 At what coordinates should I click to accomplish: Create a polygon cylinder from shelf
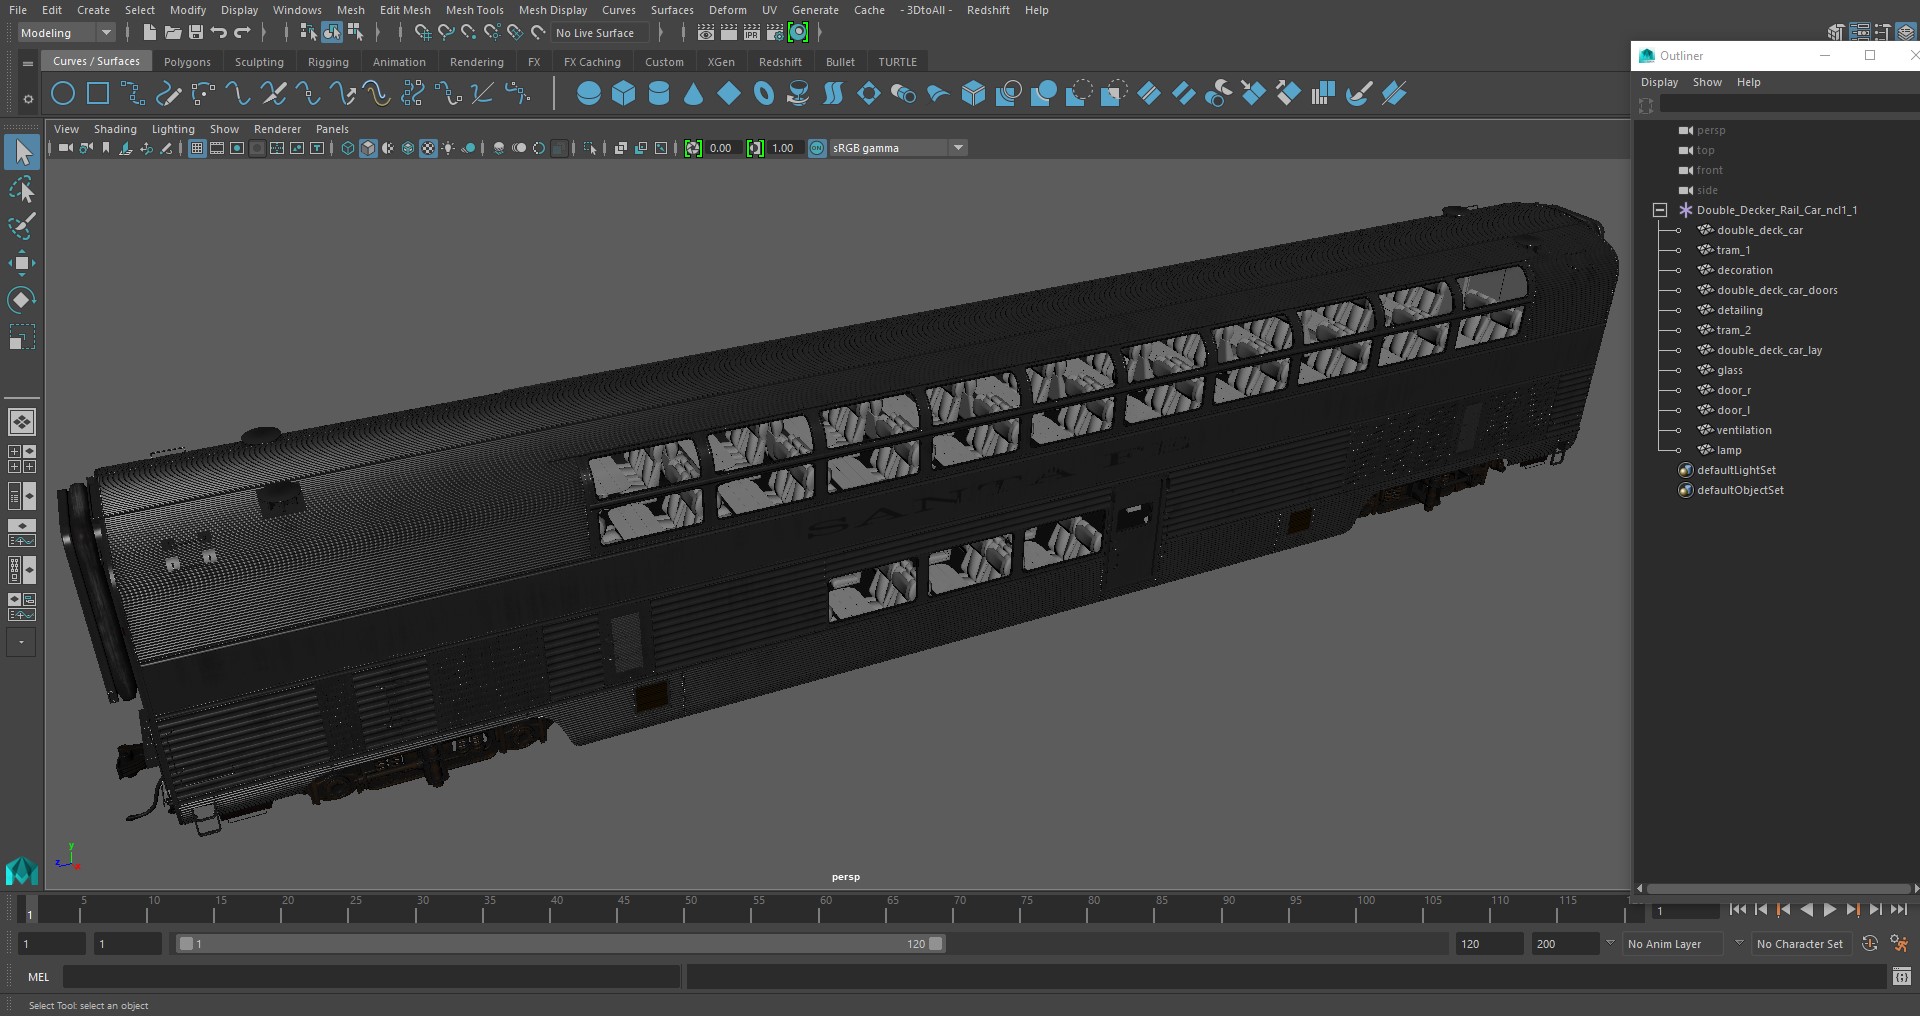[x=659, y=94]
